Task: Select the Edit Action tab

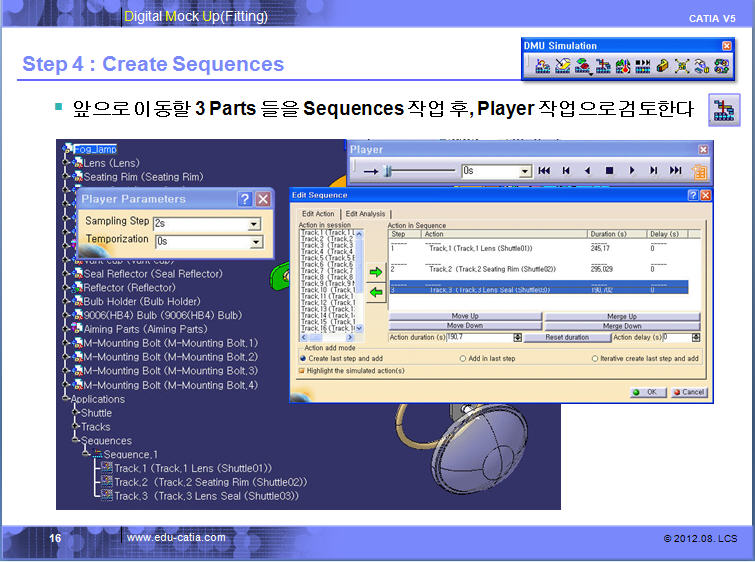Action: coord(318,214)
